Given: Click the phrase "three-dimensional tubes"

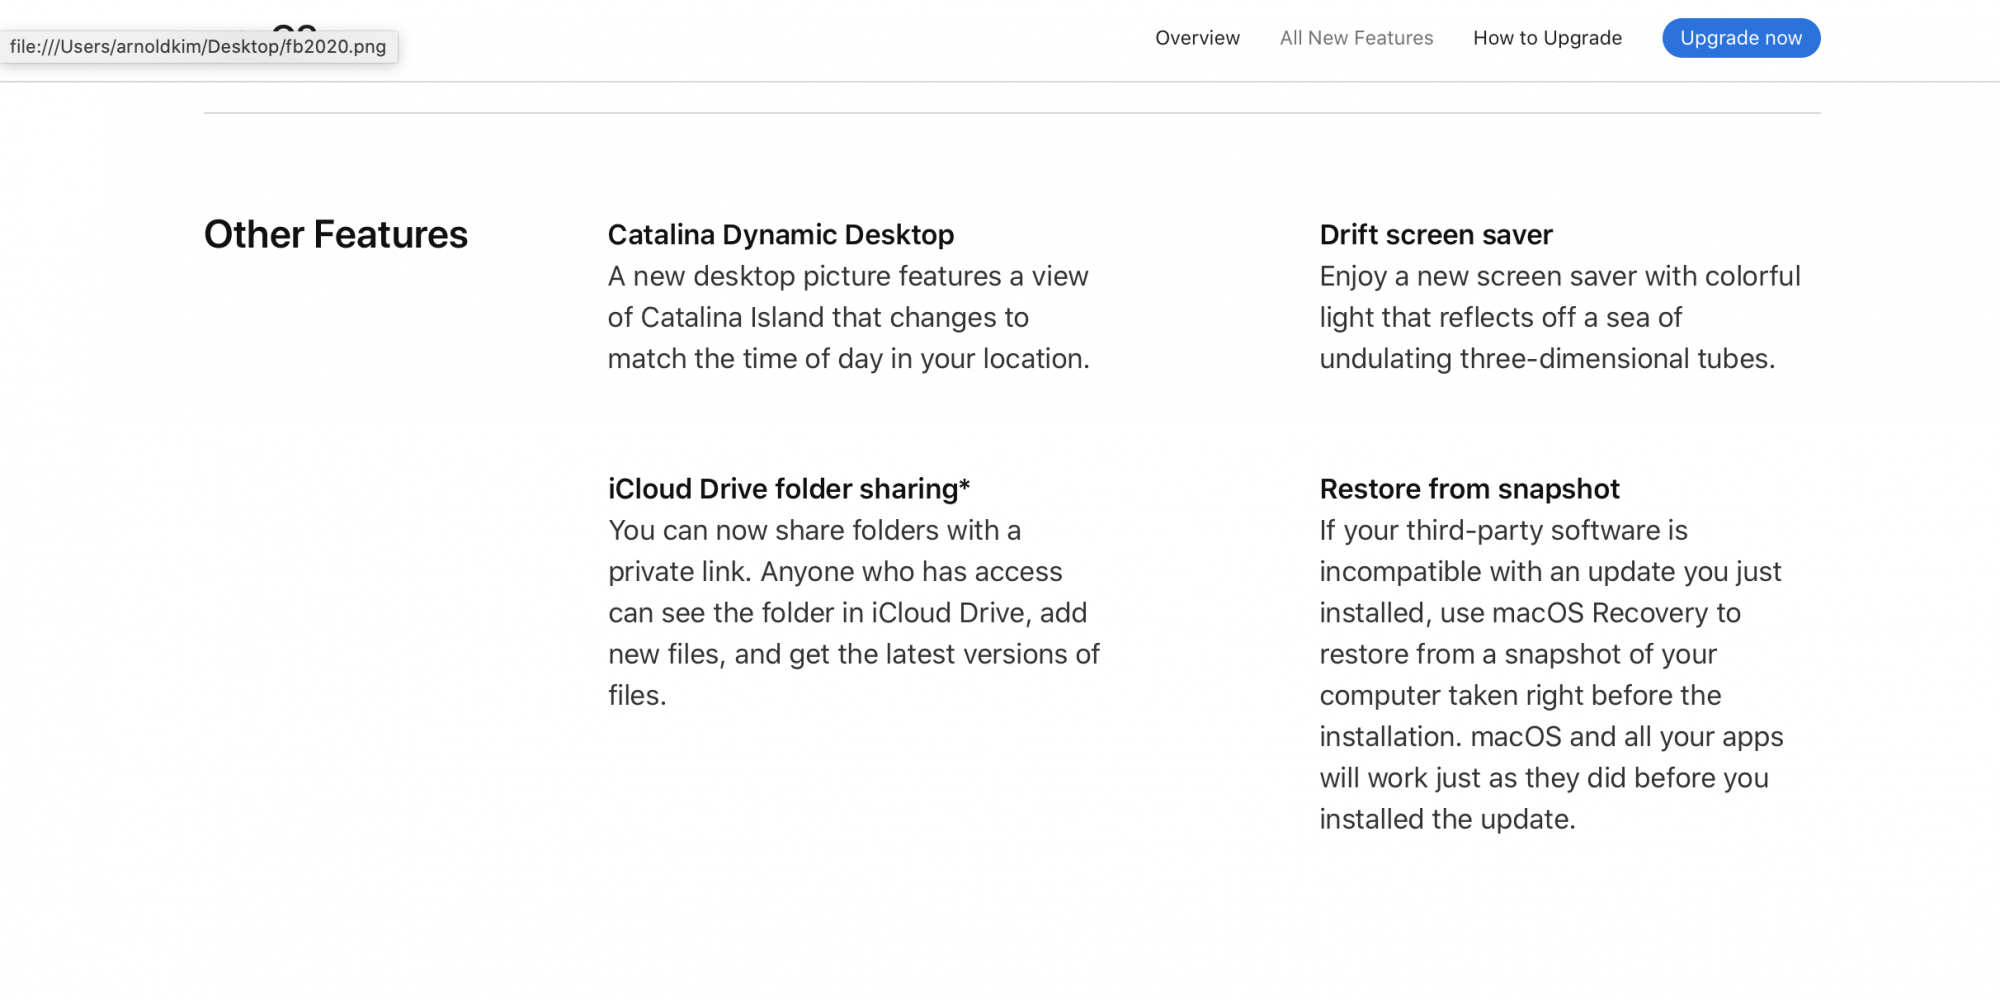Looking at the screenshot, I should 1615,359.
